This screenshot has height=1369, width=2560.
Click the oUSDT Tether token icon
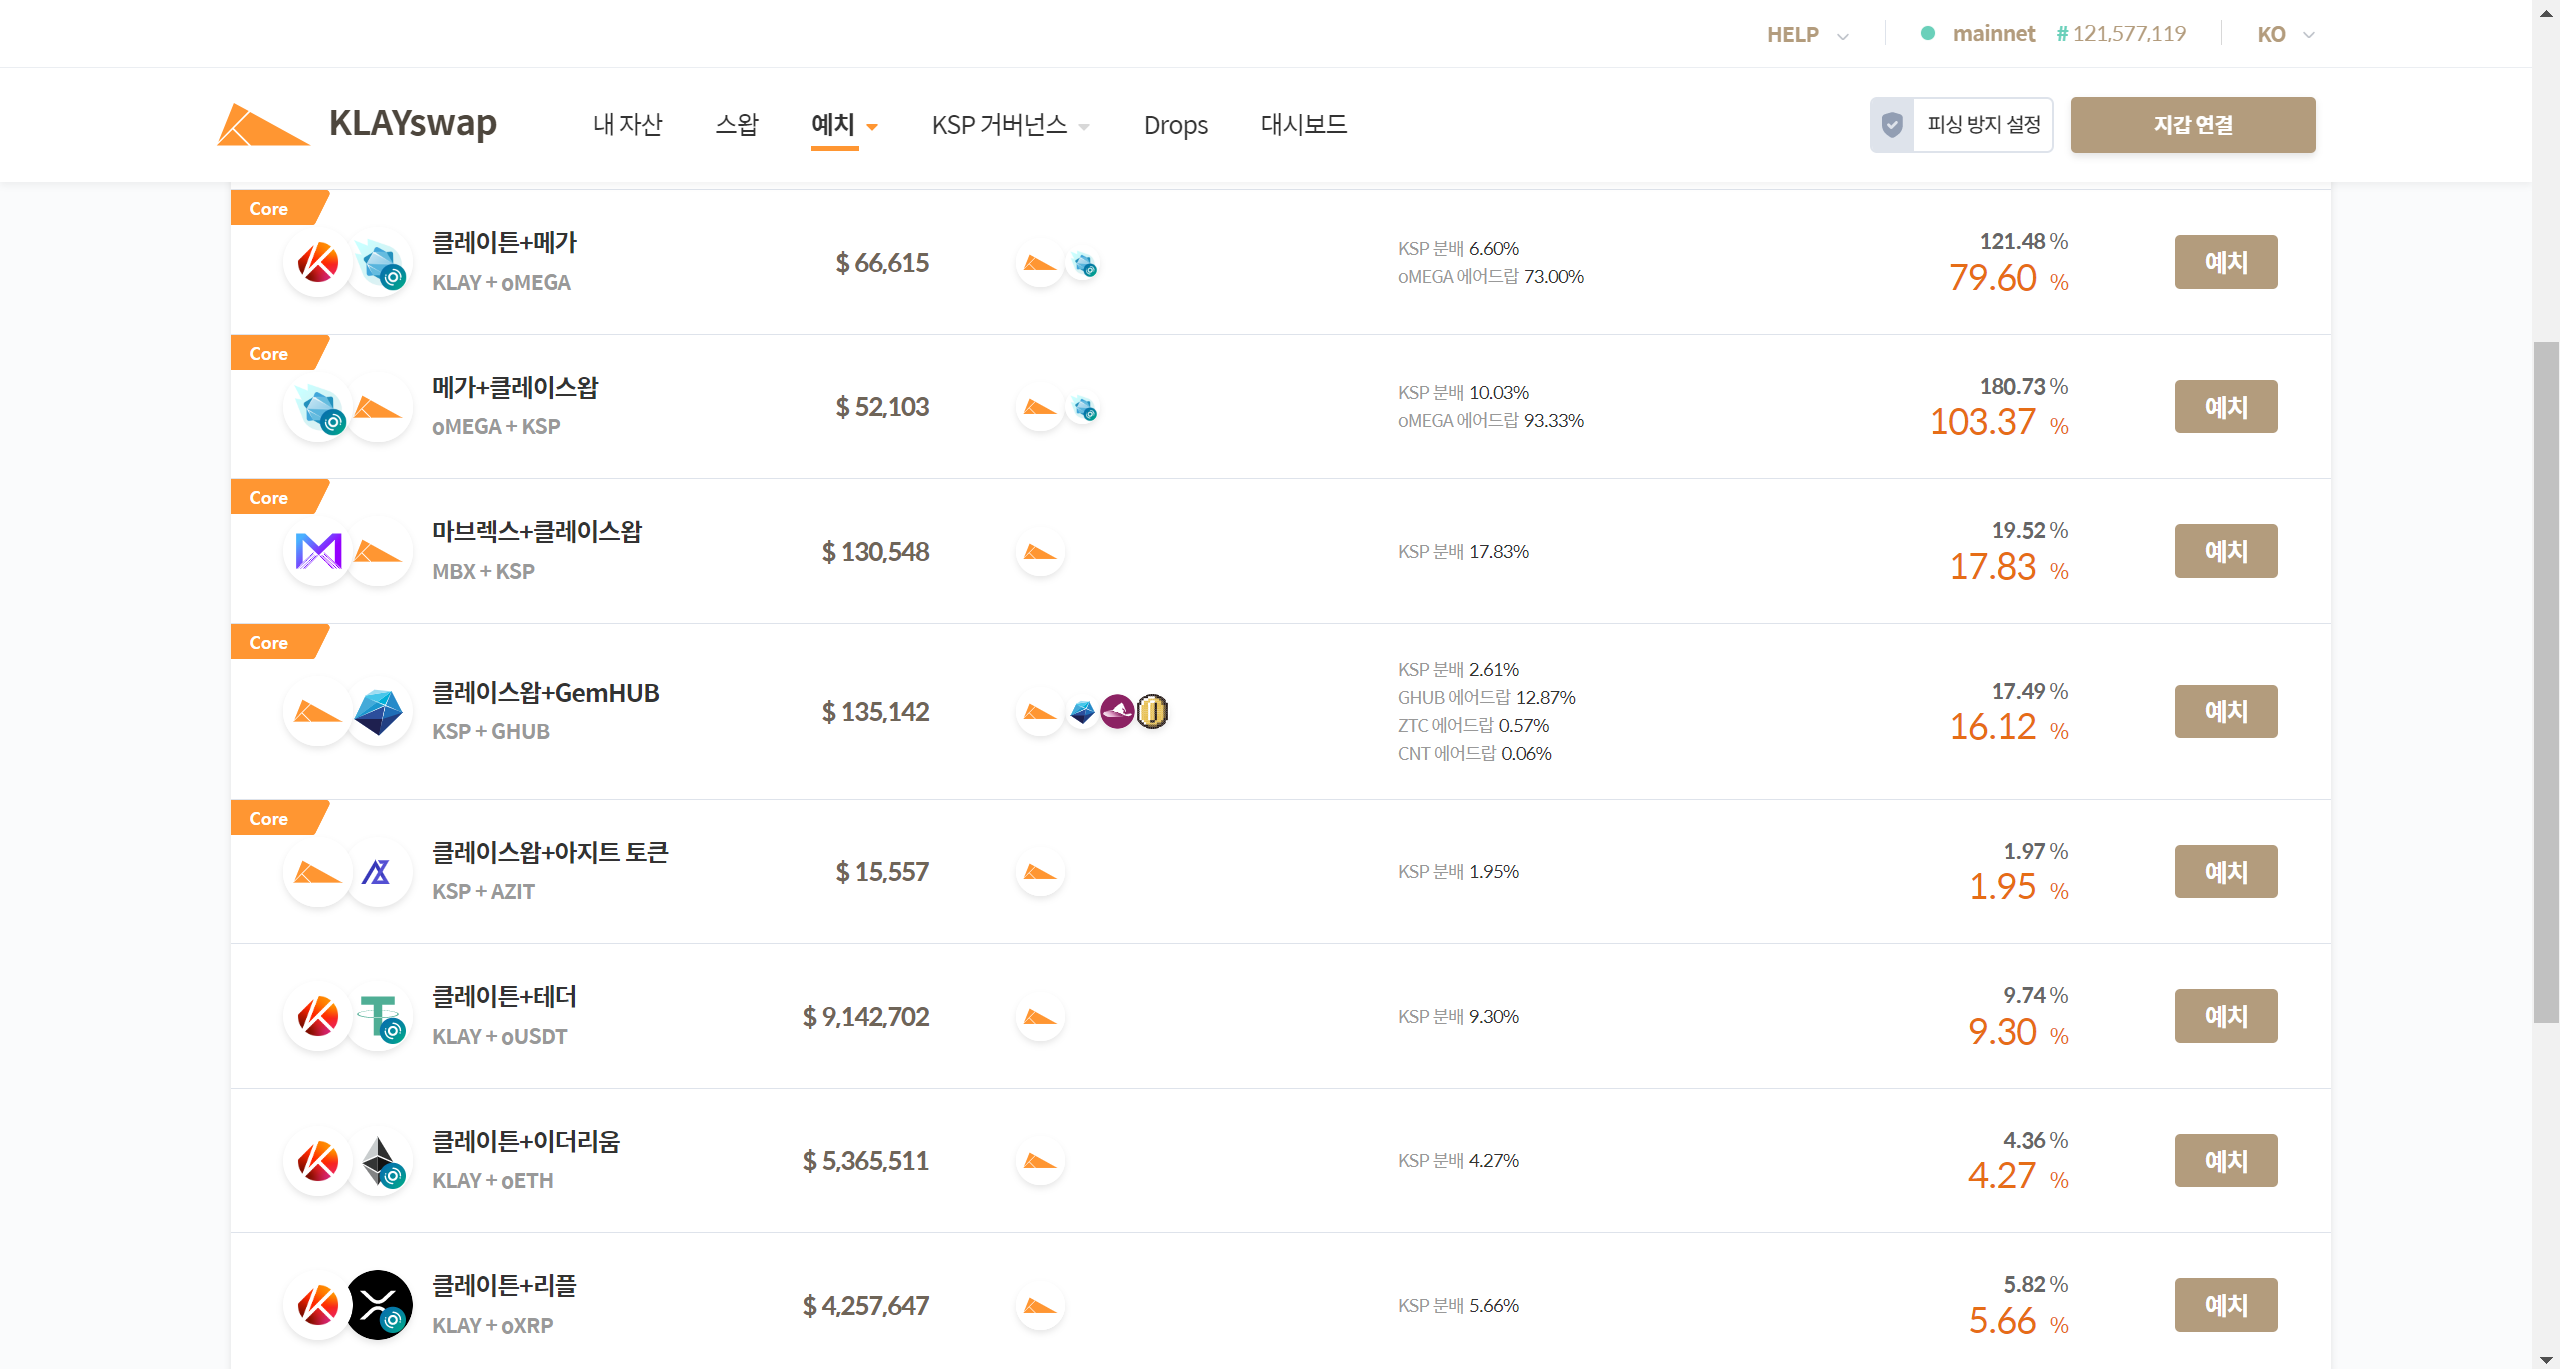(x=380, y=1017)
